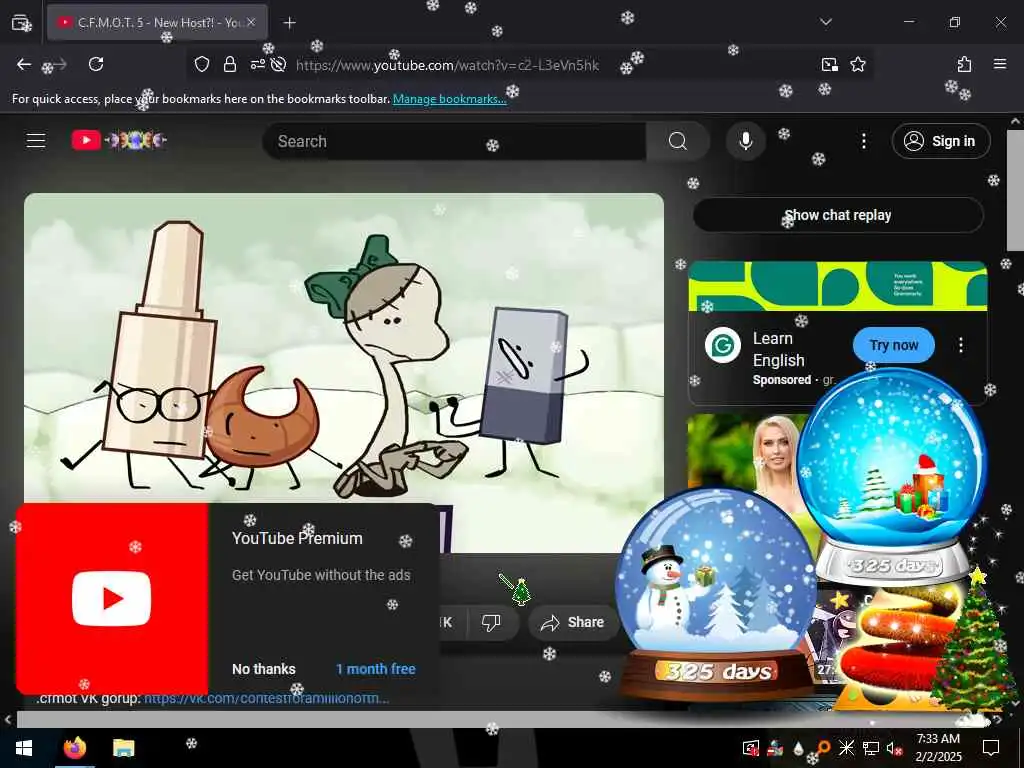Reload the current page
The width and height of the screenshot is (1024, 768).
point(96,64)
